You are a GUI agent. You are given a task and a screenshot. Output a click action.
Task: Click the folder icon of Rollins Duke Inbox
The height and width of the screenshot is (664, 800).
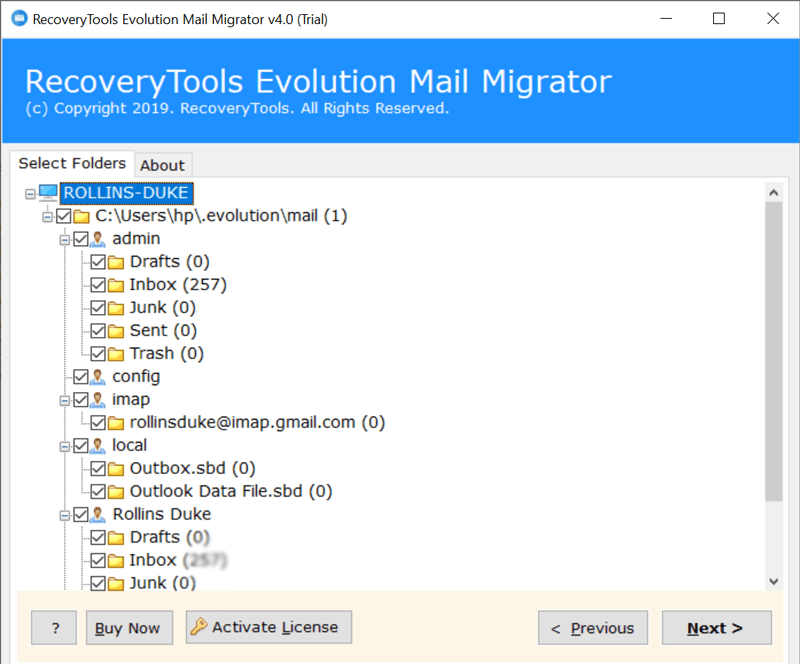(116, 561)
